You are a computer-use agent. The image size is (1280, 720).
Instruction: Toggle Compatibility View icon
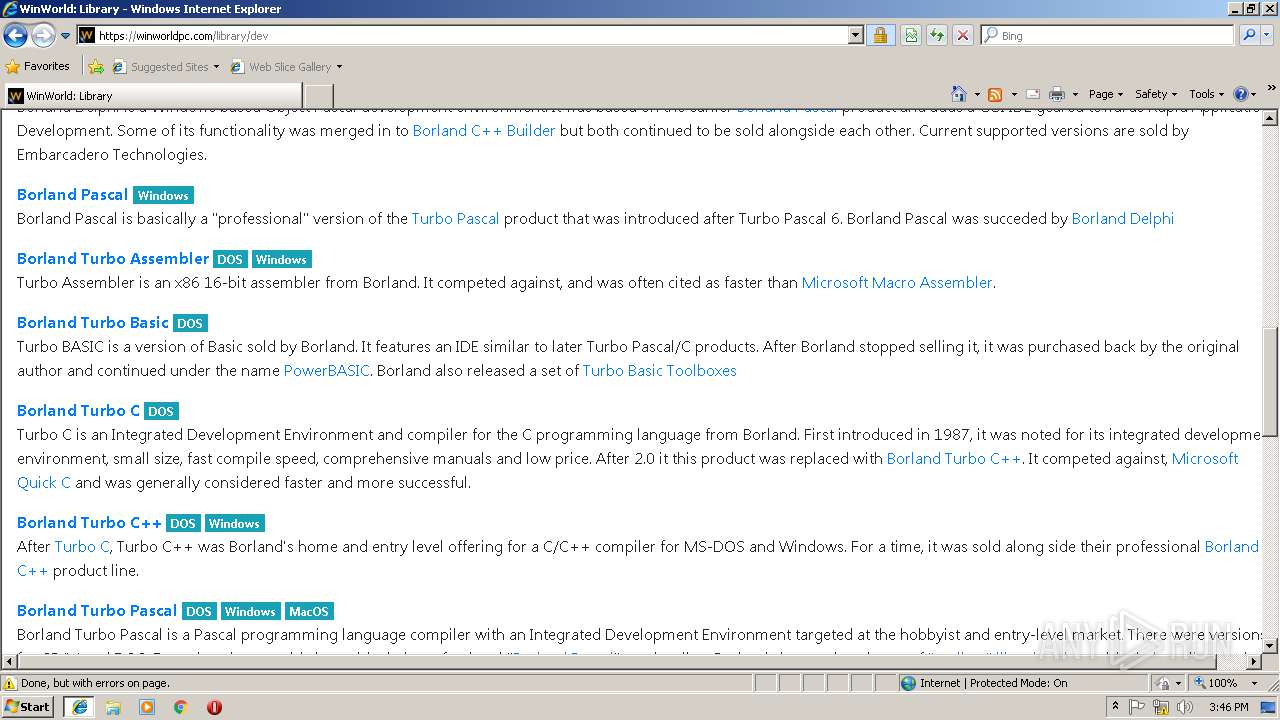[911, 35]
